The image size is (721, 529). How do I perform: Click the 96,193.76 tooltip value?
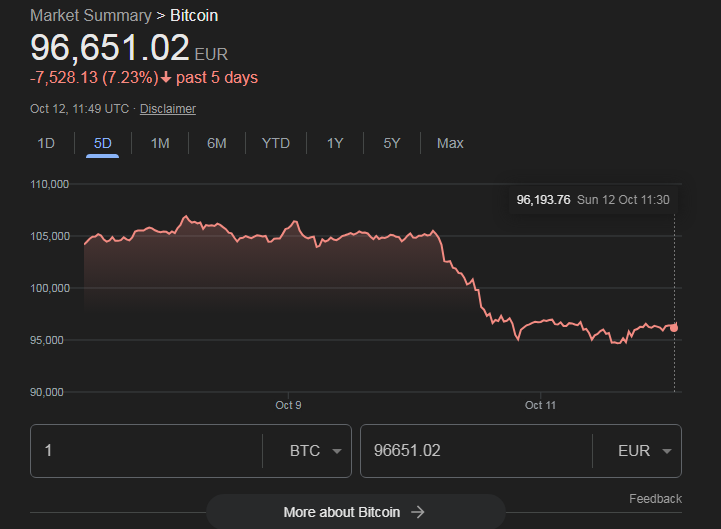point(543,200)
